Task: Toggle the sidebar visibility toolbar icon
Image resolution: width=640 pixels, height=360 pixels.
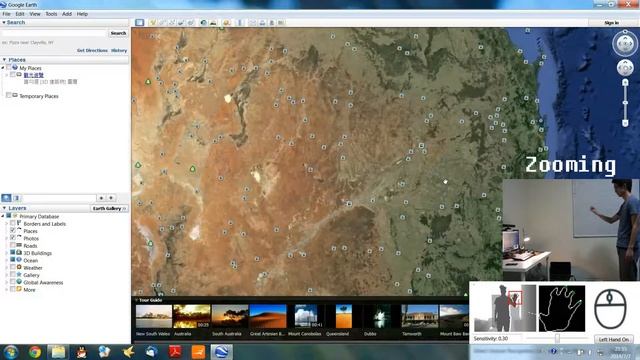Action: click(x=140, y=22)
